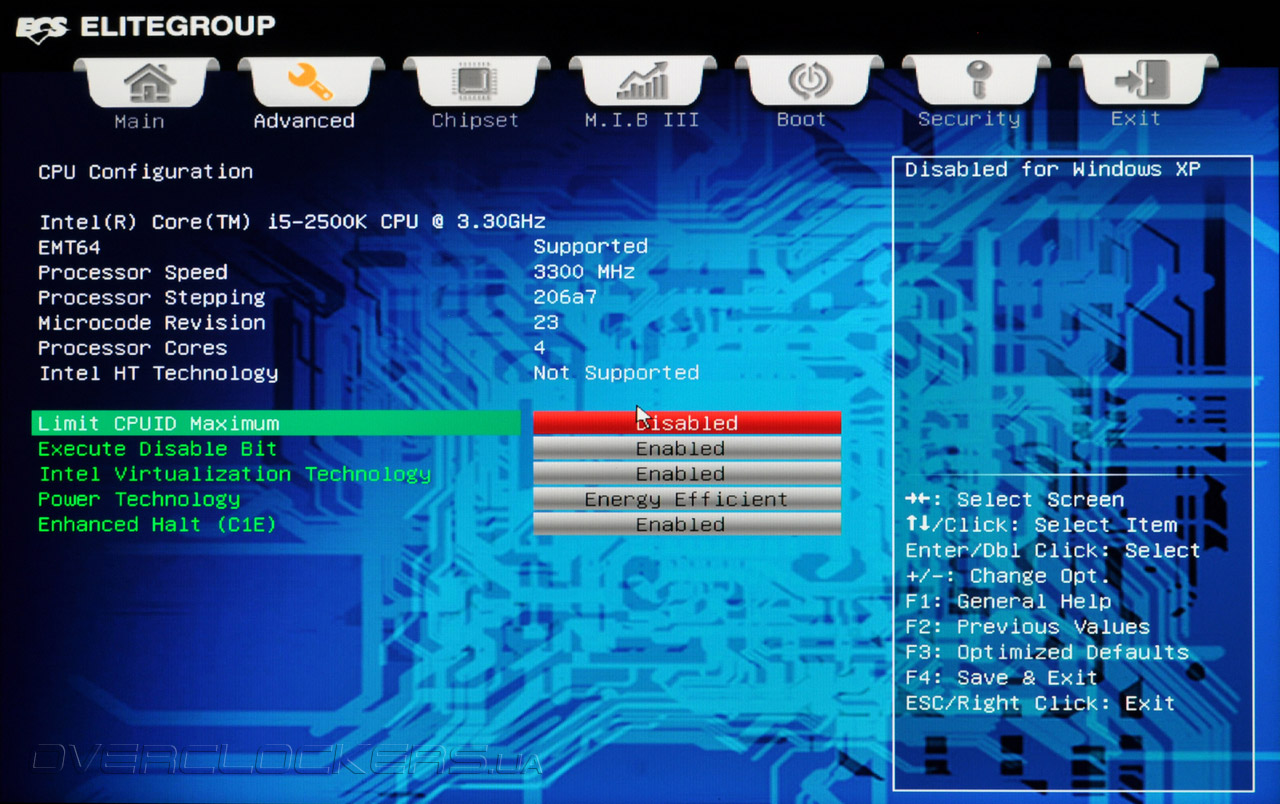The height and width of the screenshot is (804, 1280).
Task: Select the Execute Disable Bit label
Action: point(158,449)
